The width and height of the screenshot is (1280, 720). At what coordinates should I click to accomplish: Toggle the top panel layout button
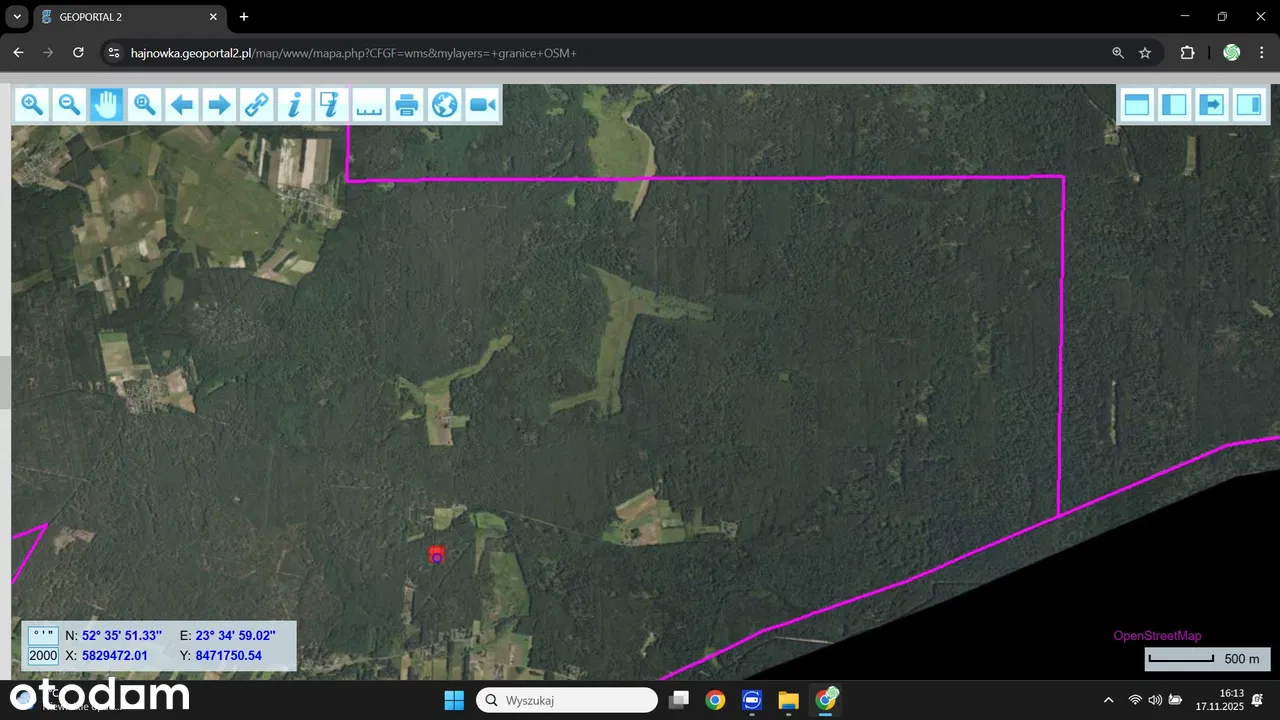coord(1136,104)
